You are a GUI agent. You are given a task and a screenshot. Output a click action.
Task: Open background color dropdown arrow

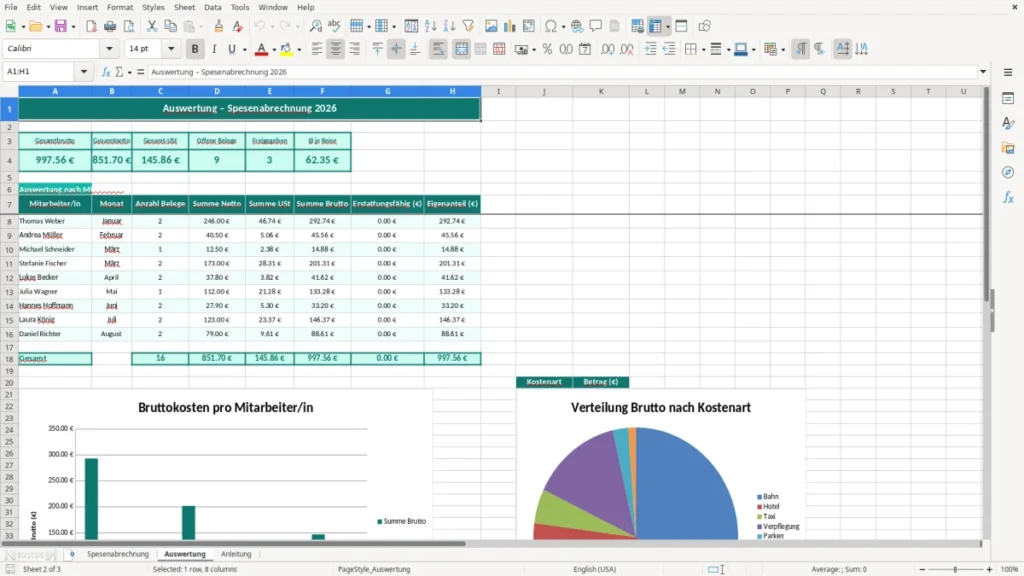tap(299, 50)
